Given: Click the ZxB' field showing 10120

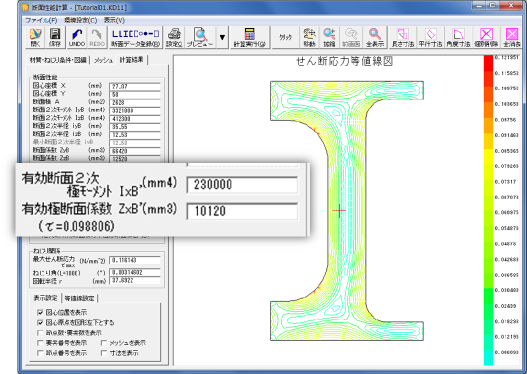Looking at the screenshot, I should coord(242,211).
